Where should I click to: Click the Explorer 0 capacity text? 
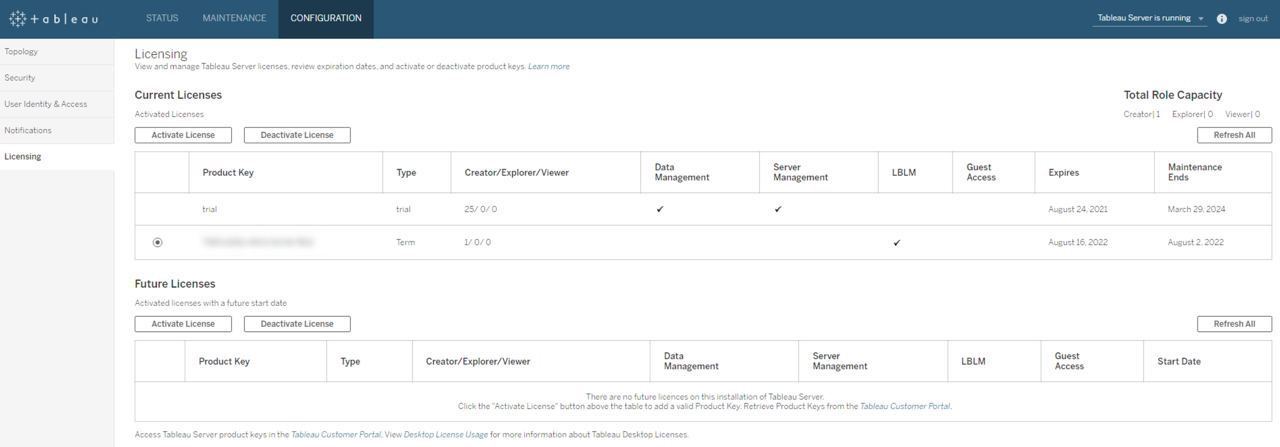click(x=1192, y=114)
